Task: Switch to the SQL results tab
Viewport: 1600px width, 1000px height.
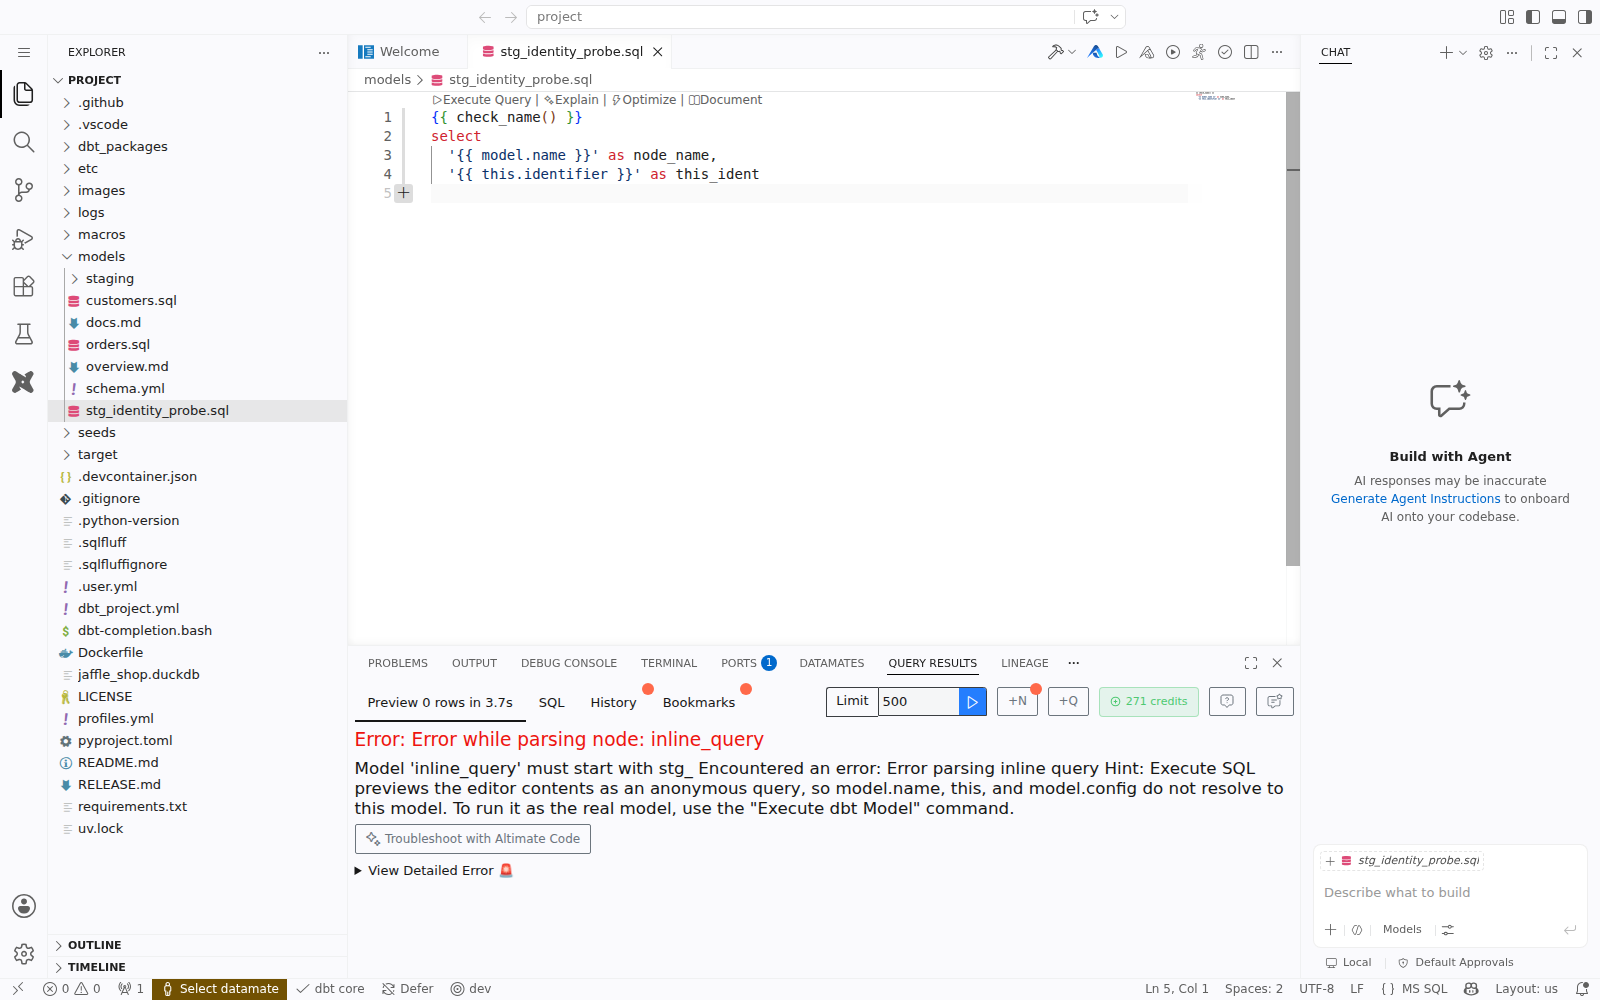Action: (x=552, y=703)
